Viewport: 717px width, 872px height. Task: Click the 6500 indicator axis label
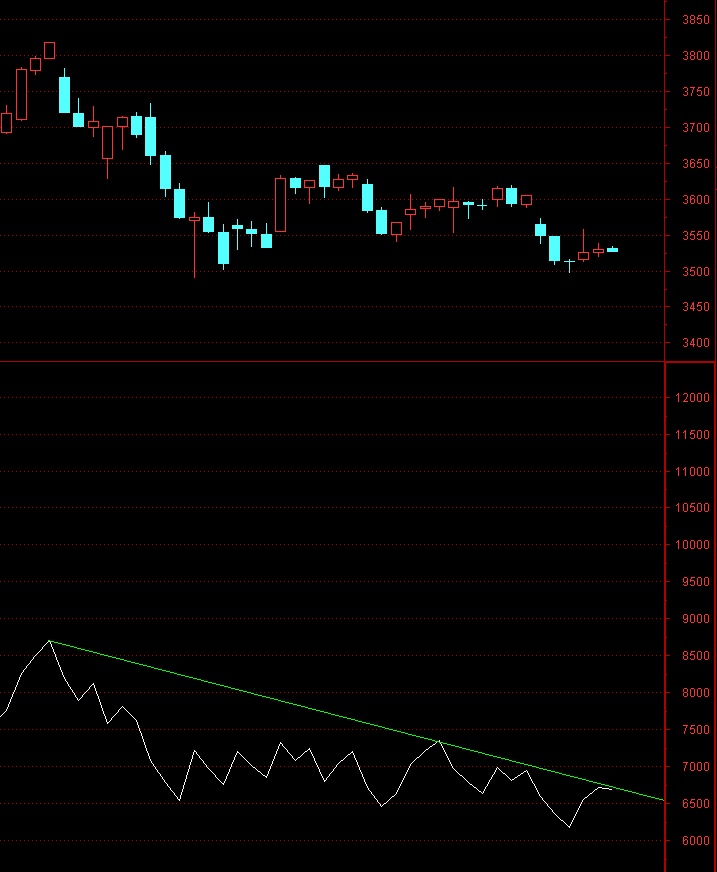[696, 804]
